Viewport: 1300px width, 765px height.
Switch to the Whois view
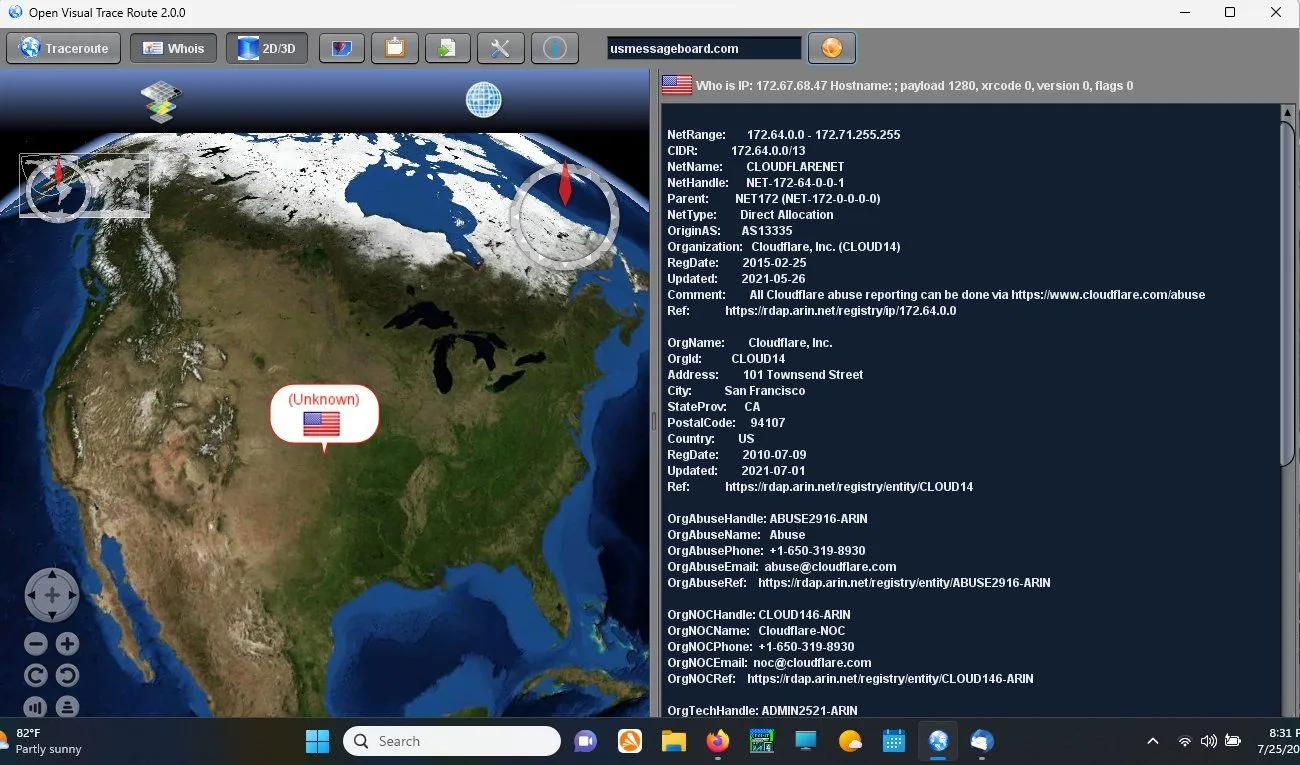[x=173, y=48]
